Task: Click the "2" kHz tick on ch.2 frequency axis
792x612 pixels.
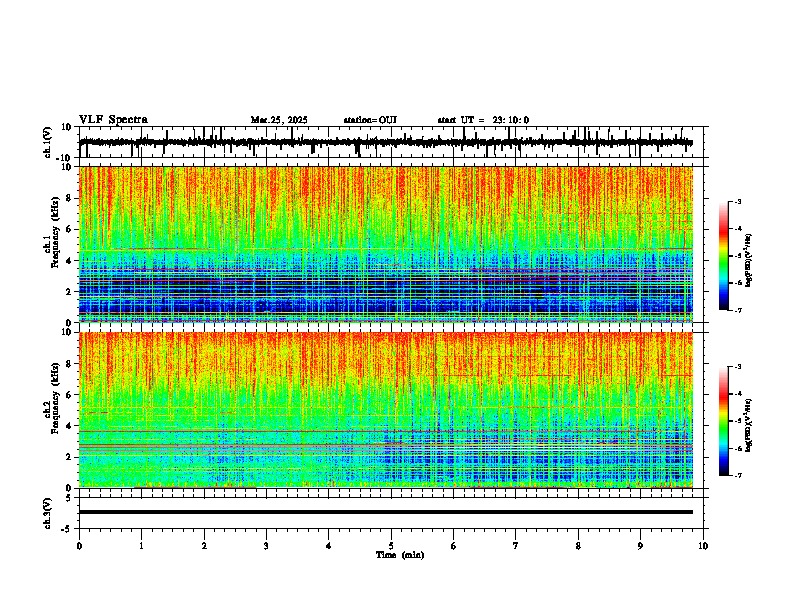Action: [x=69, y=457]
